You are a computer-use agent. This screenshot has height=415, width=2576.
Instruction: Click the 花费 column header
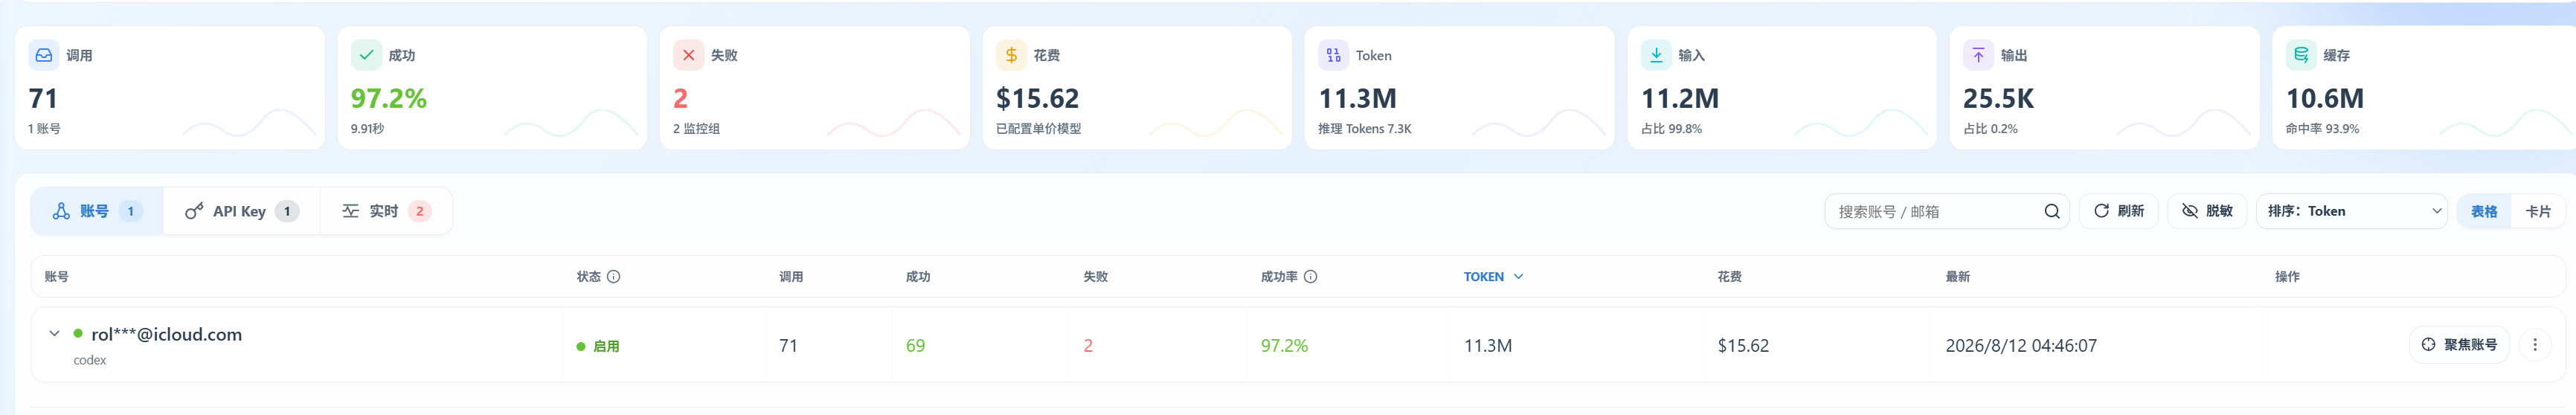pos(1729,277)
